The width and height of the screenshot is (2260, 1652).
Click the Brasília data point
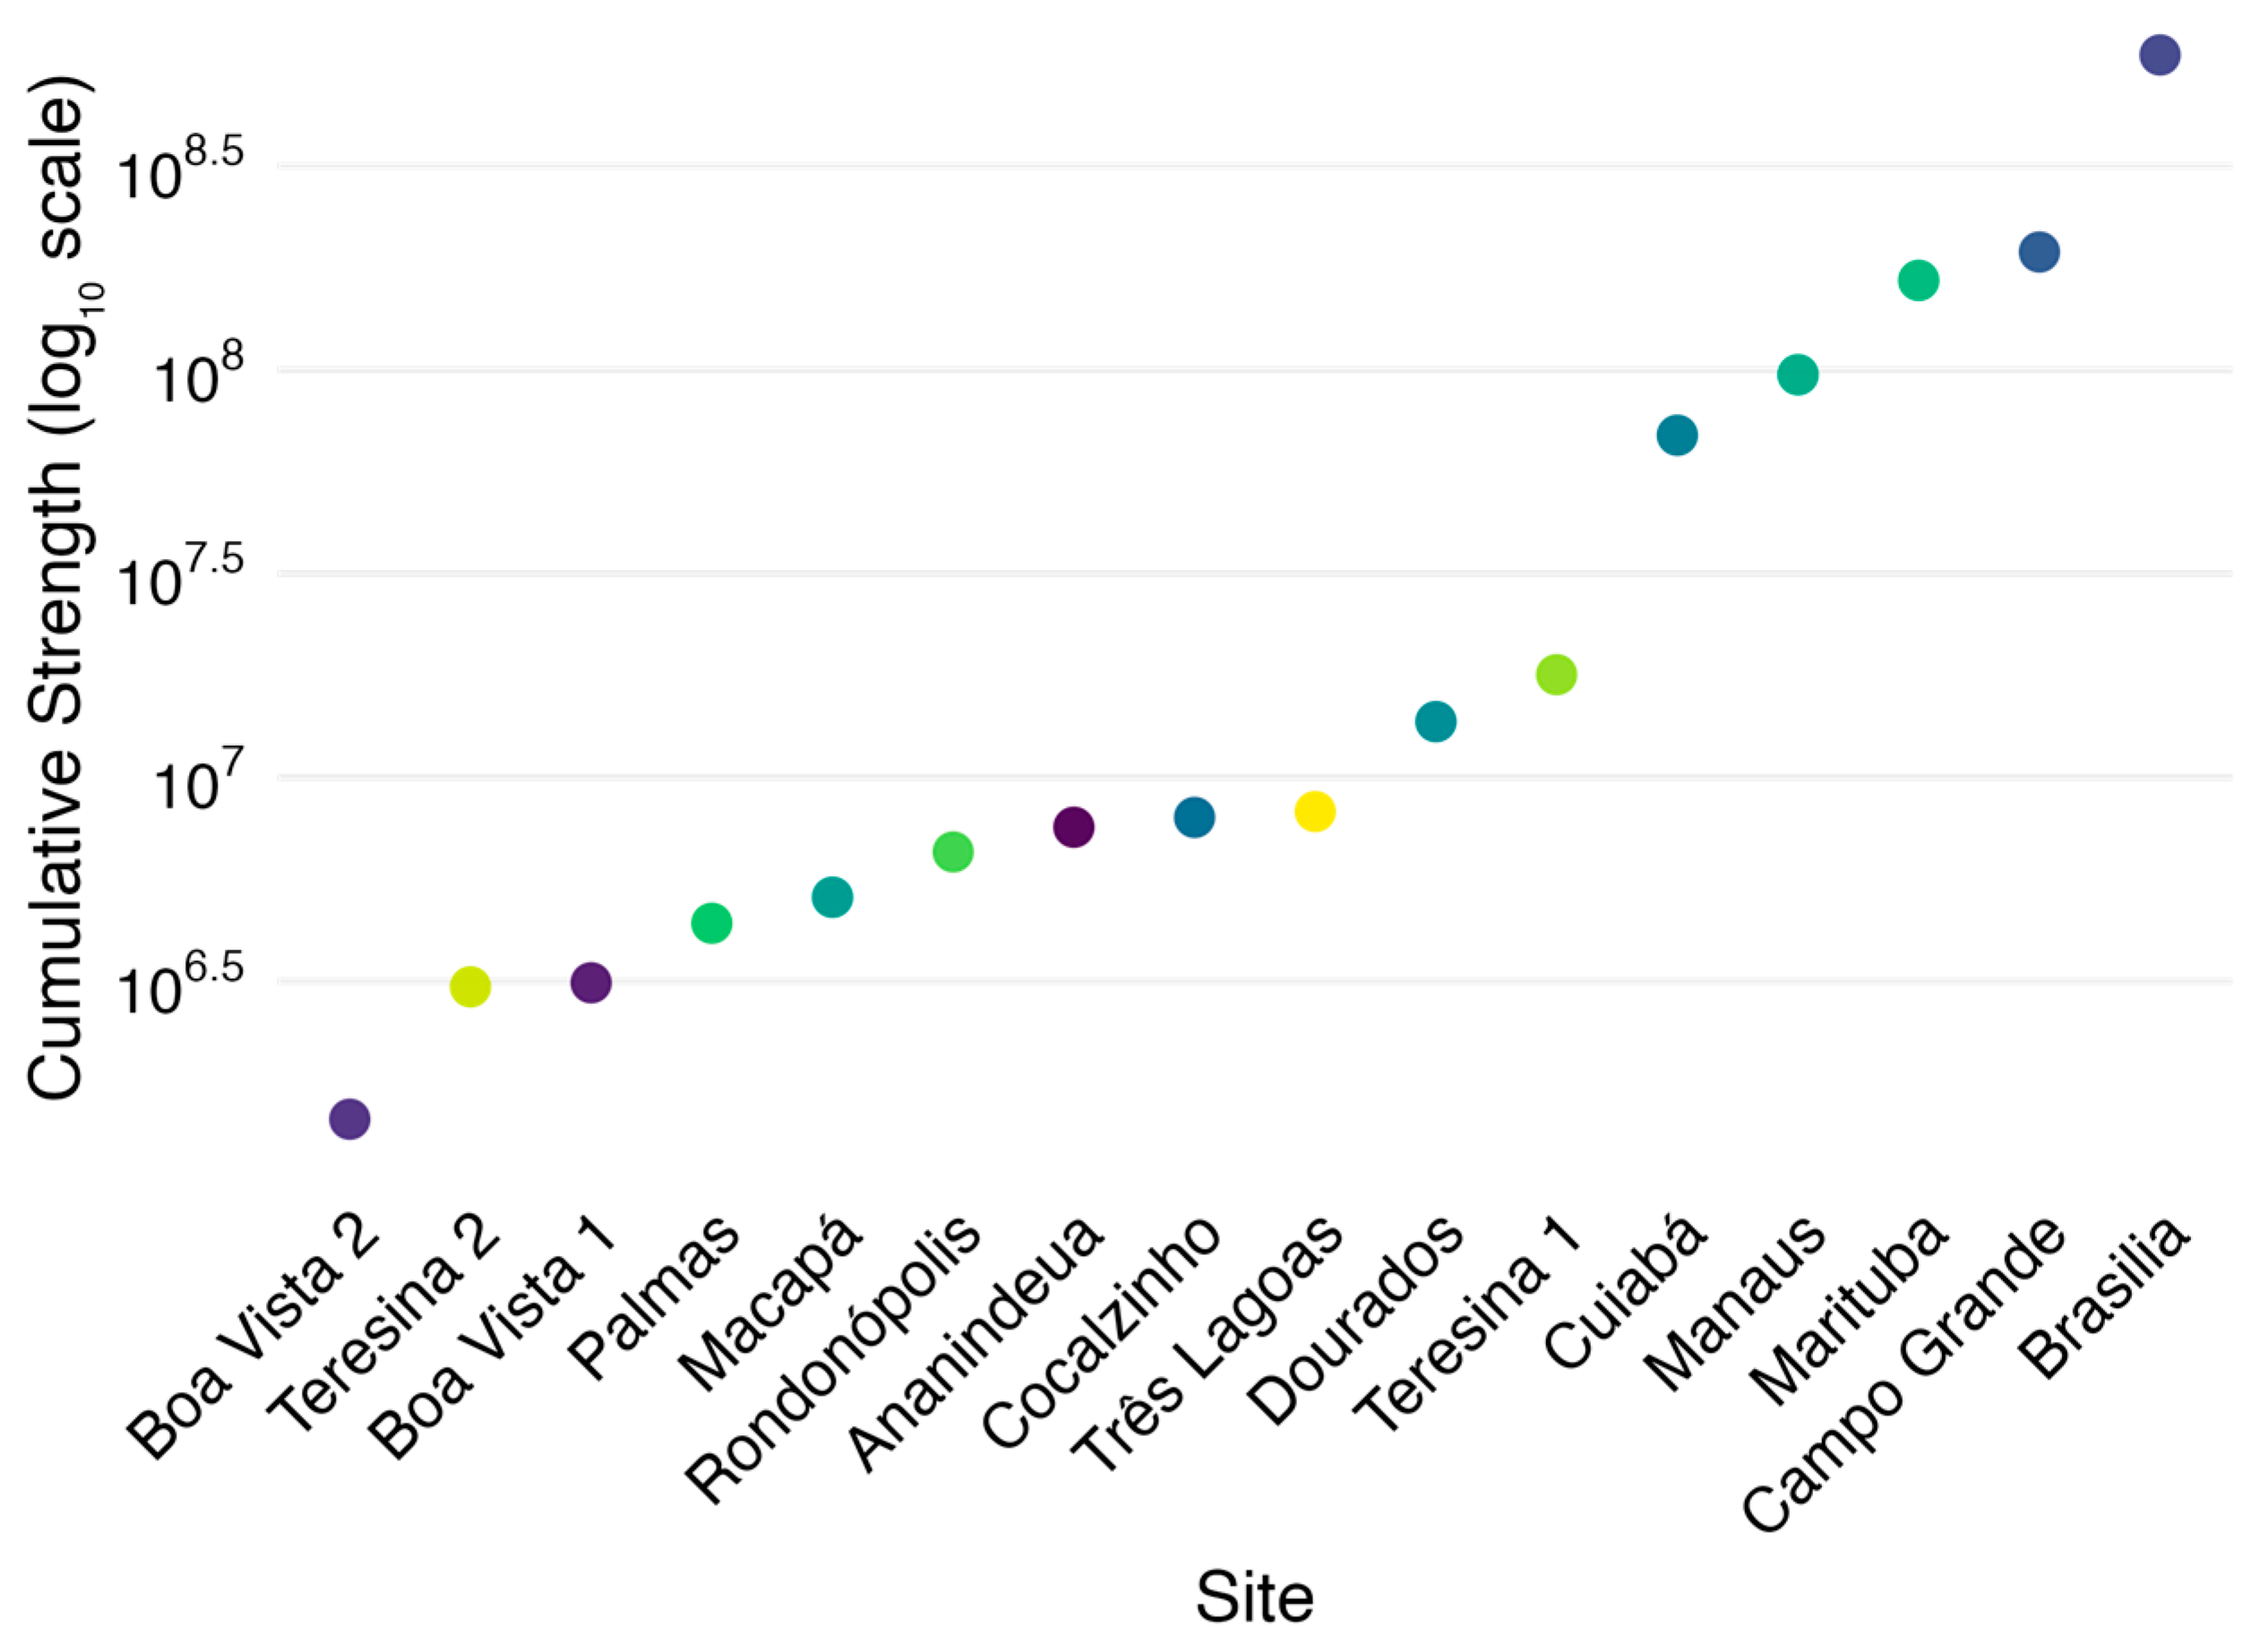pos(2159,55)
